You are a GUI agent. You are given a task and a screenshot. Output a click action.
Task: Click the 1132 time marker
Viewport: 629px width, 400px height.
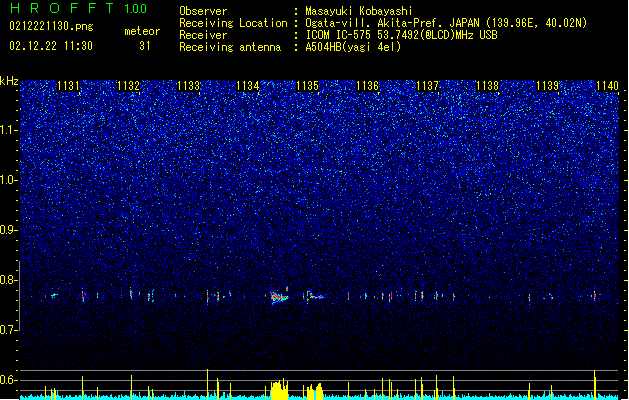128,86
